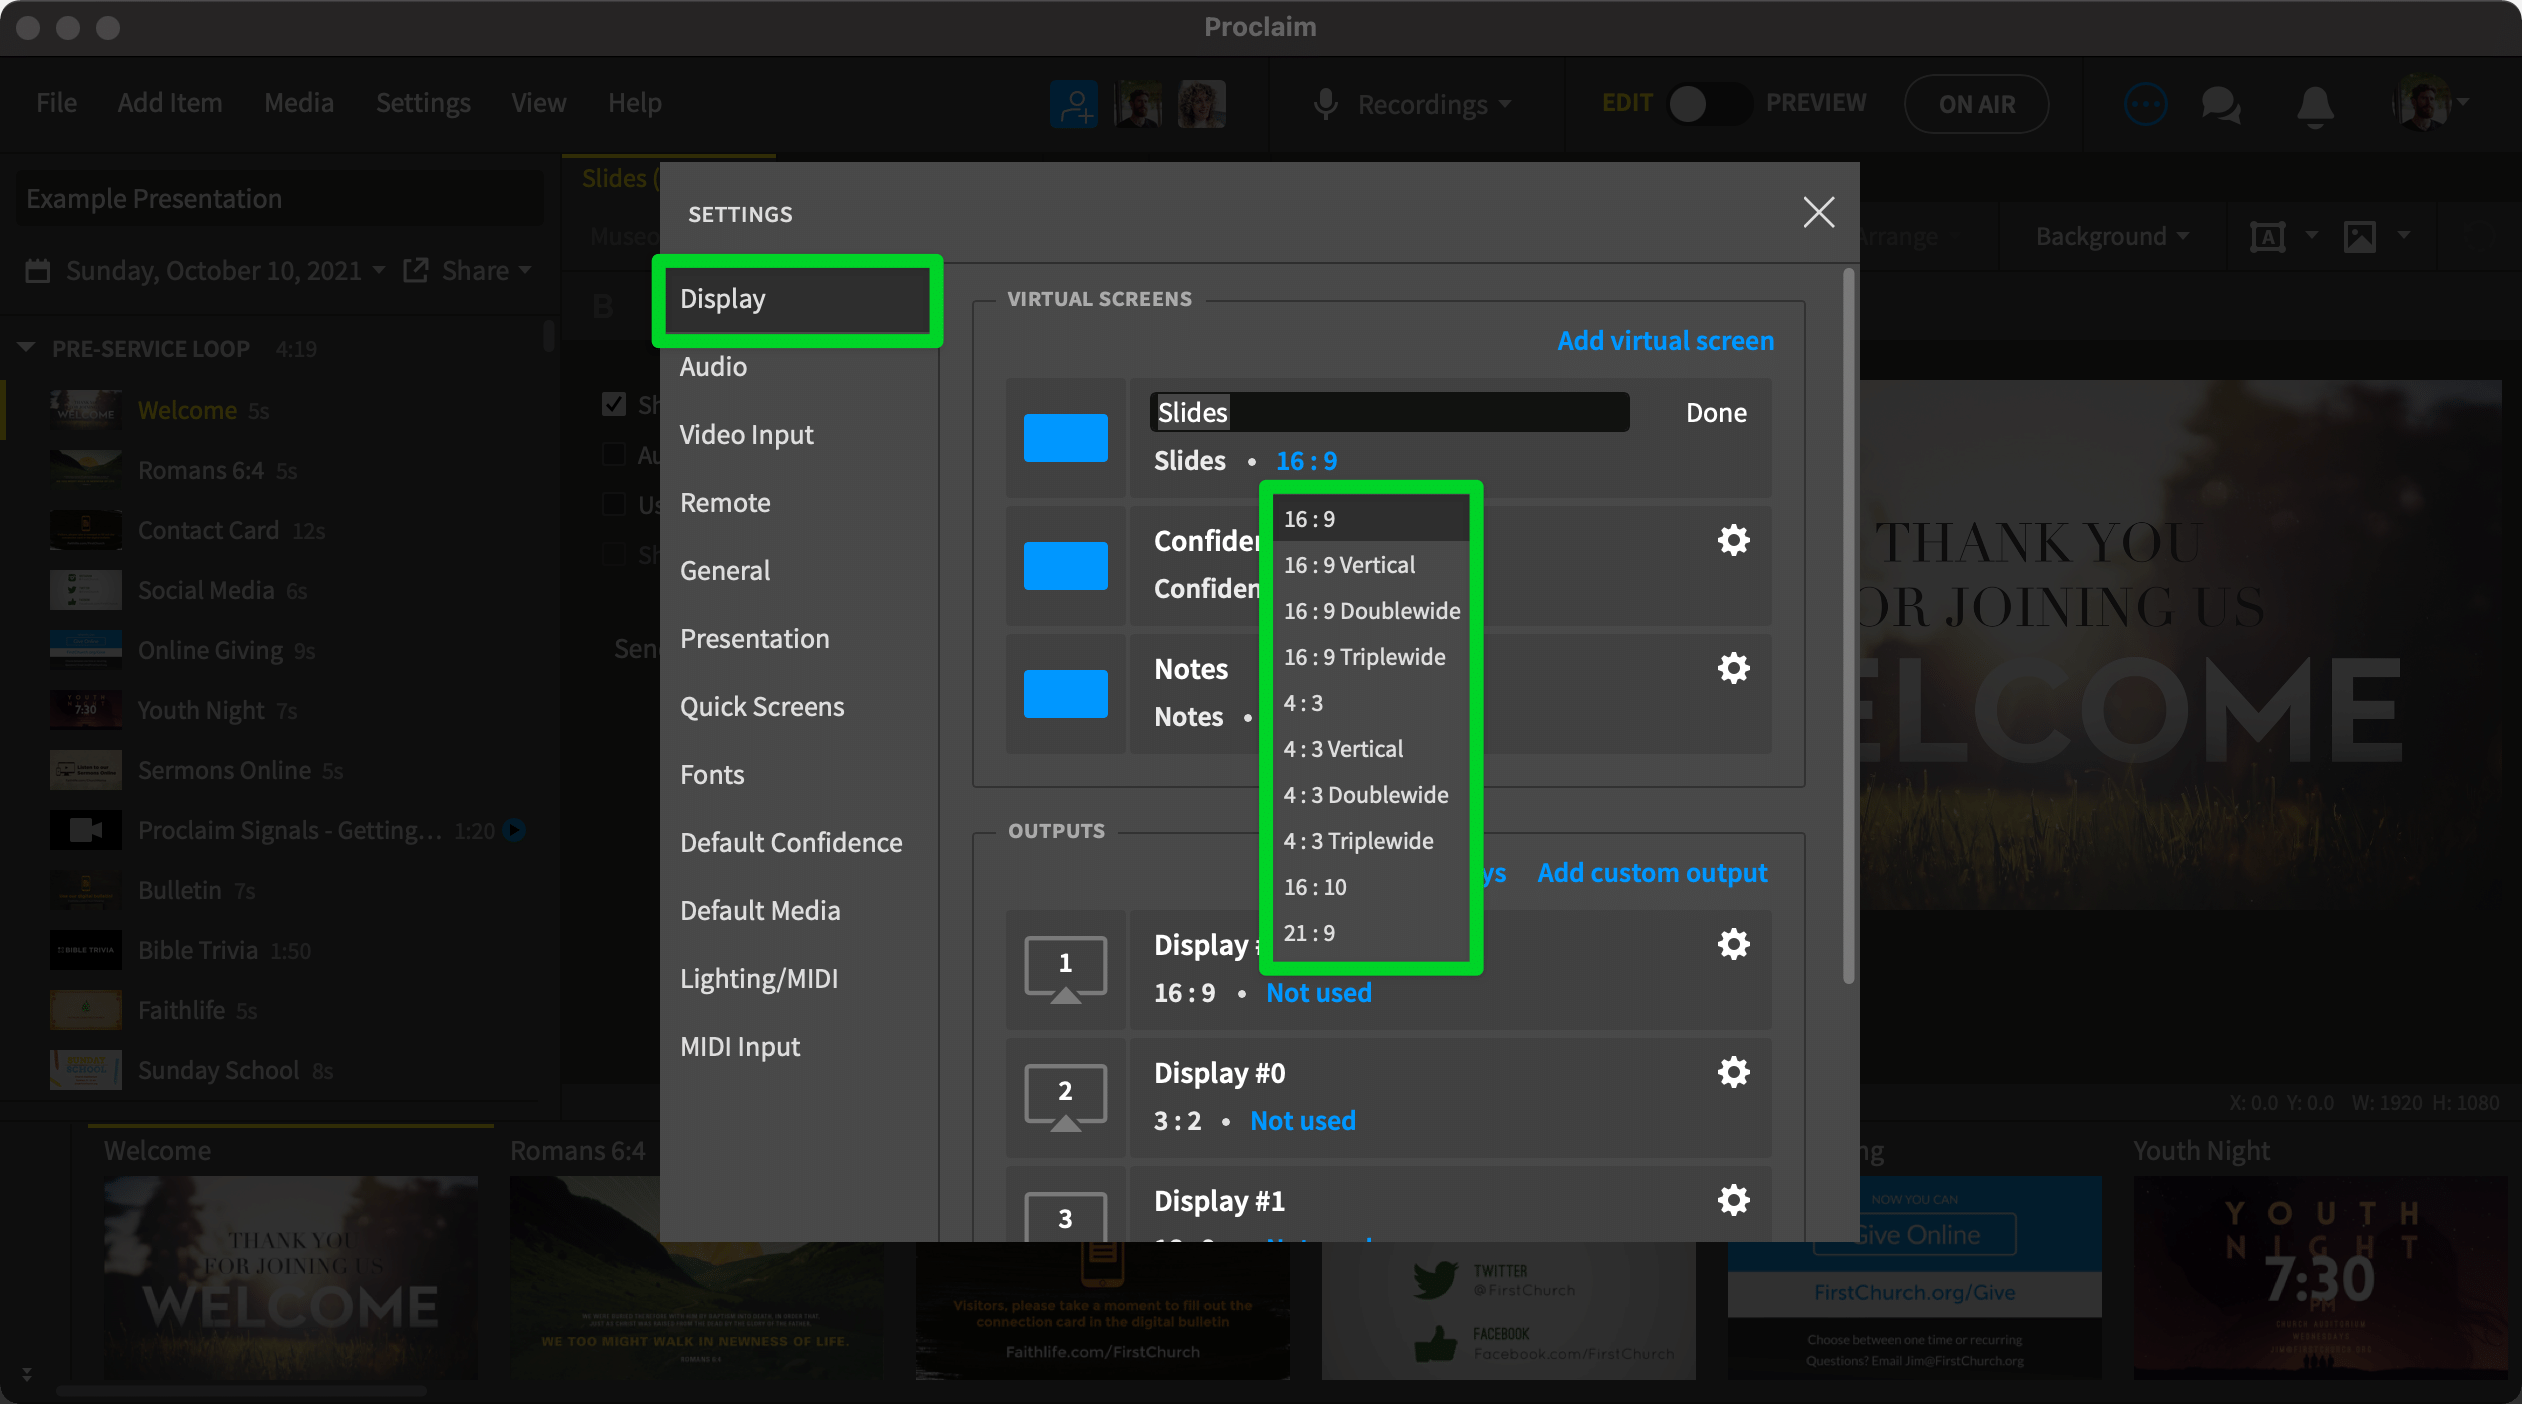Choose 16 : 9 Triplewide aspect ratio
The image size is (2522, 1404).
pyautogui.click(x=1371, y=657)
